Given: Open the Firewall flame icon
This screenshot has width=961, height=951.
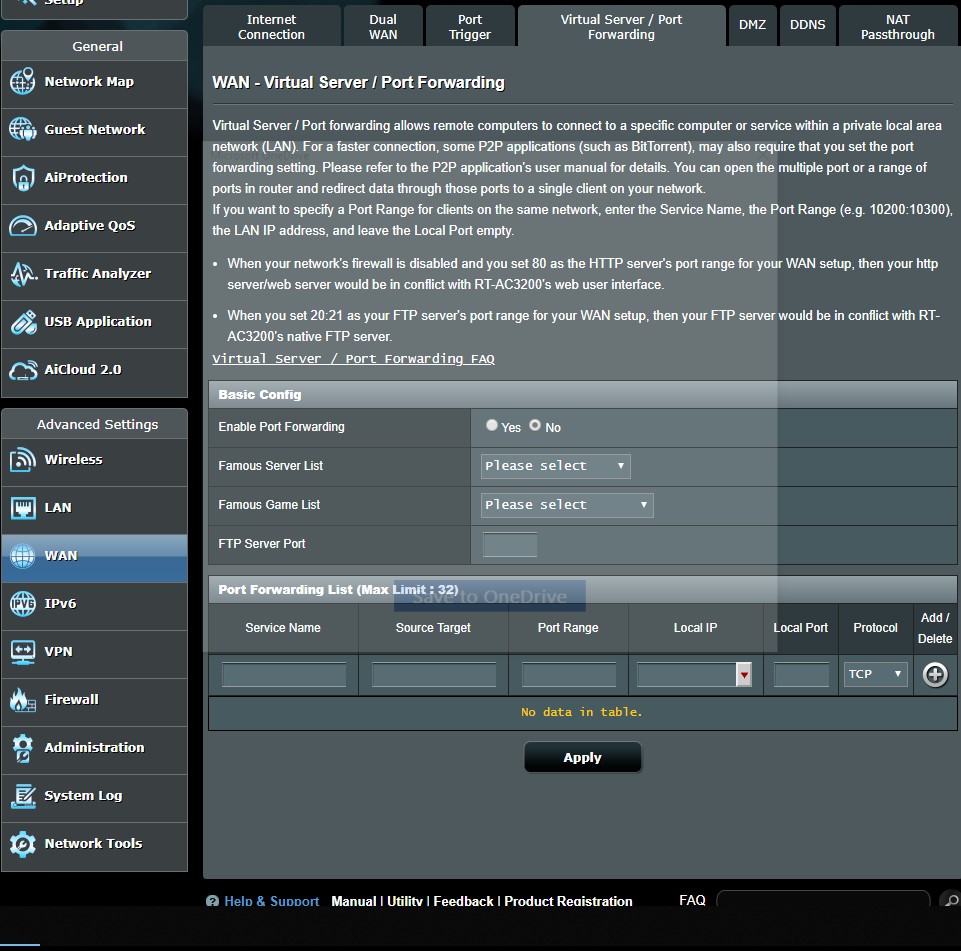Looking at the screenshot, I should [x=22, y=700].
